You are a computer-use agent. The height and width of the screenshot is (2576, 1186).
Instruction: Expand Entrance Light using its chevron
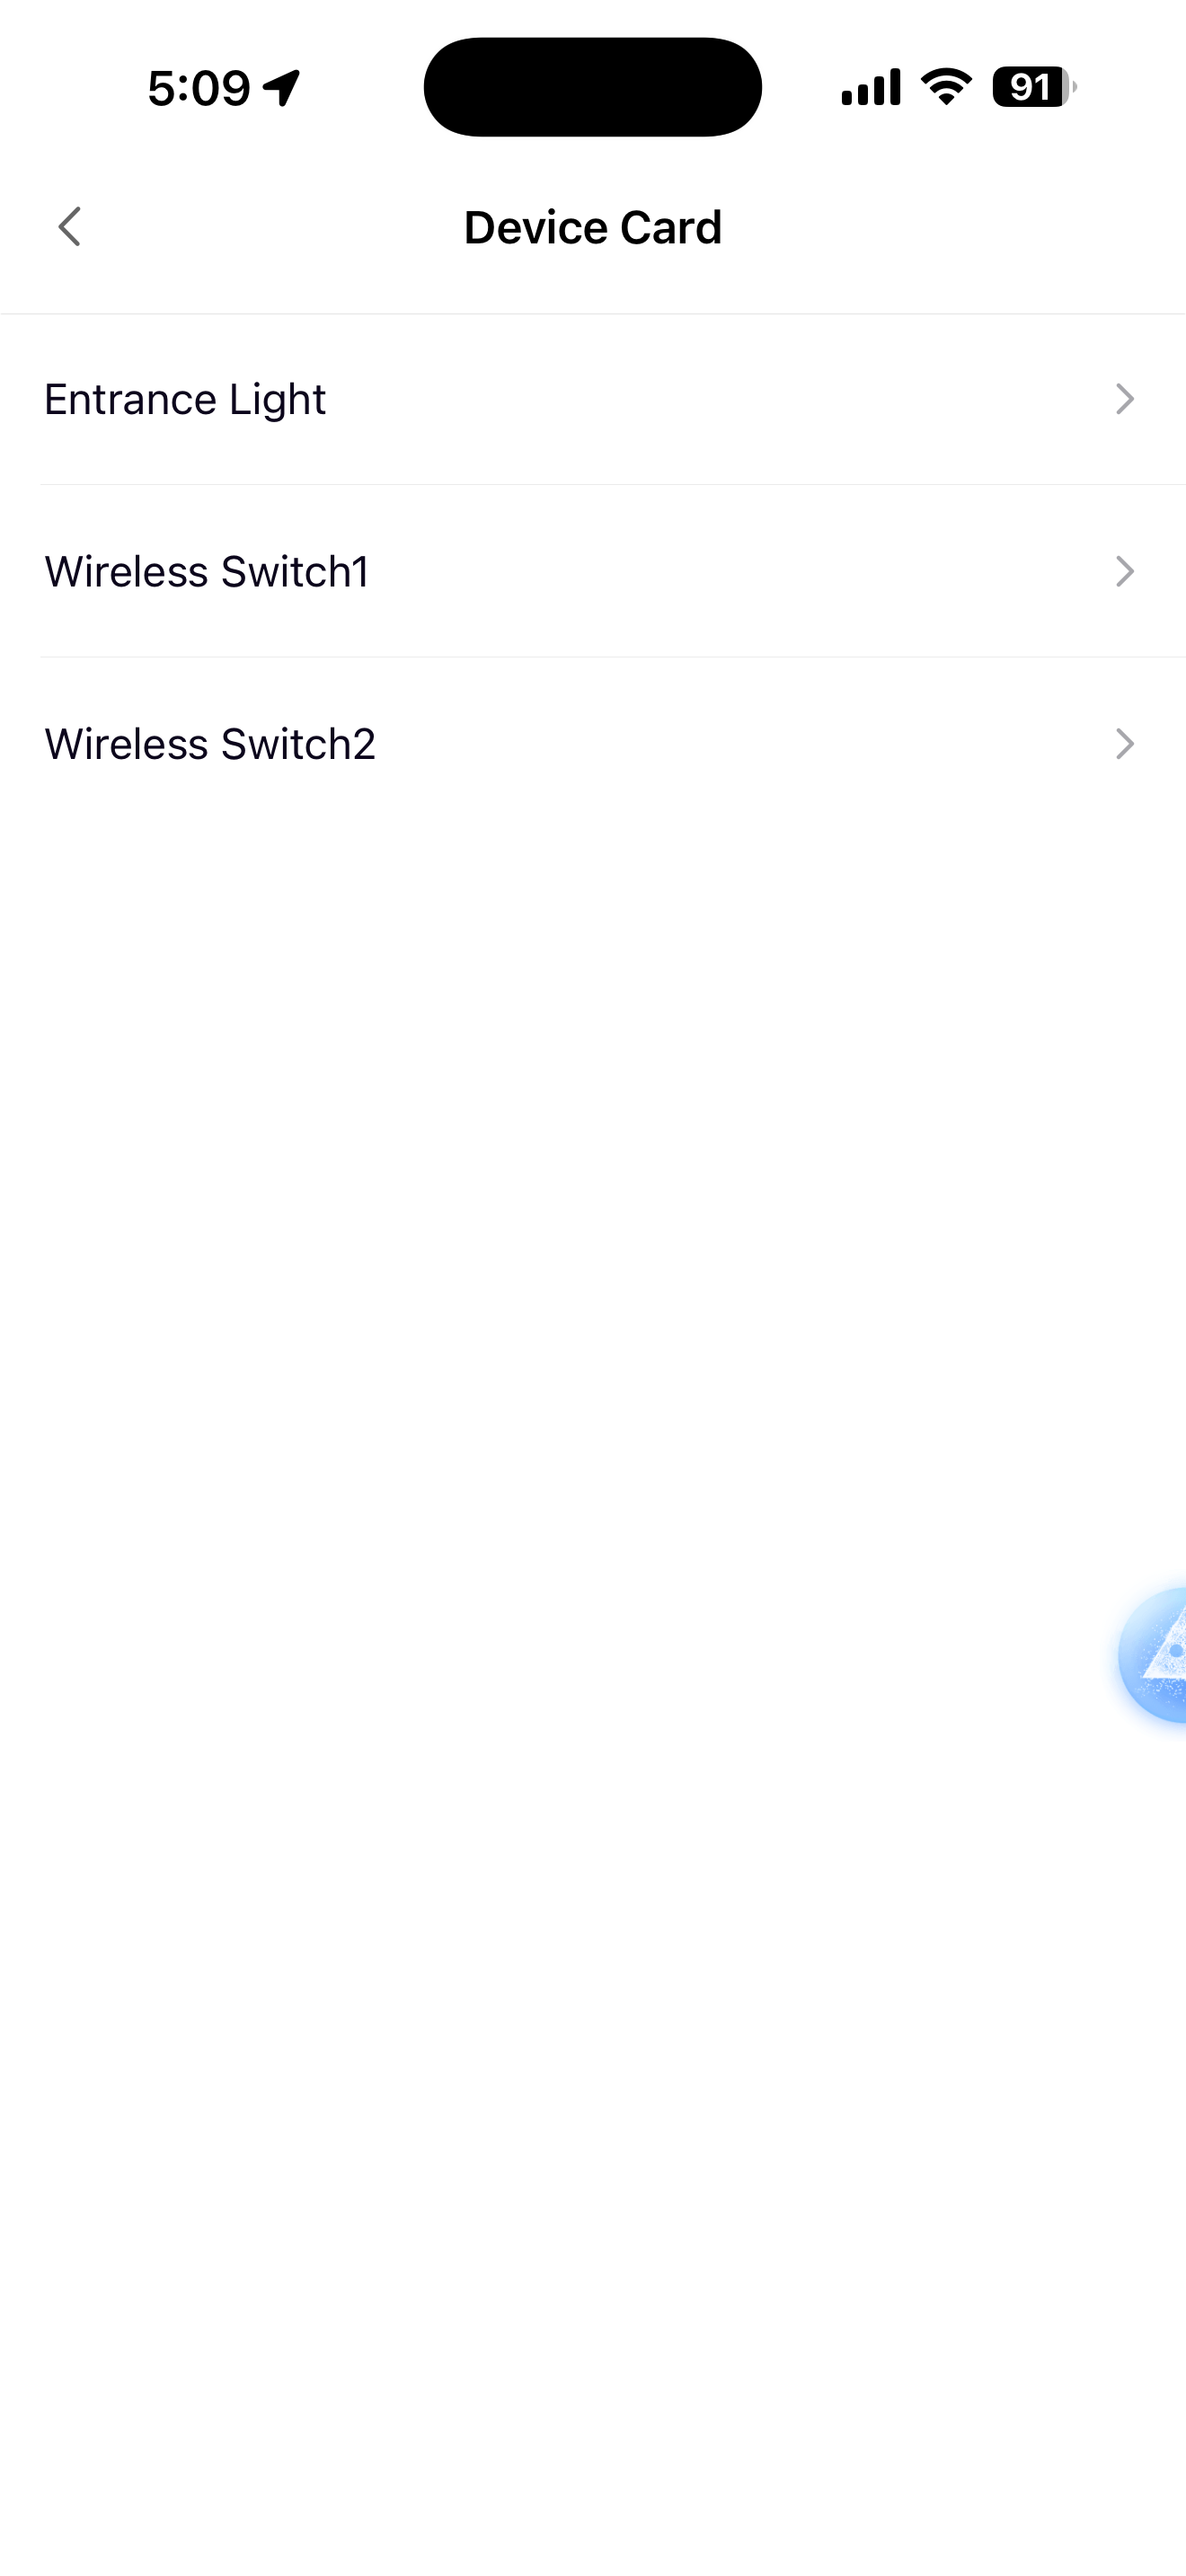[1125, 399]
